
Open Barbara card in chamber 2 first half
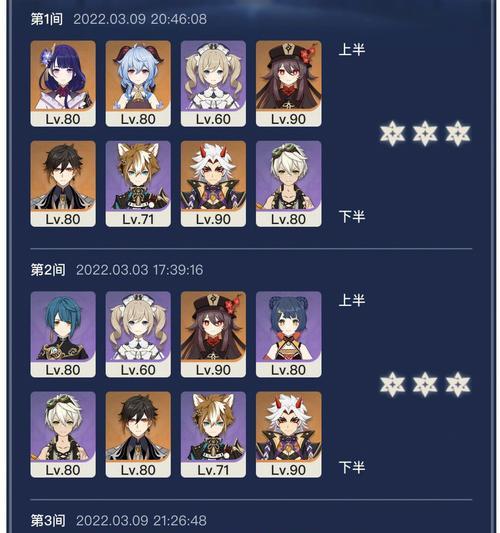point(138,334)
